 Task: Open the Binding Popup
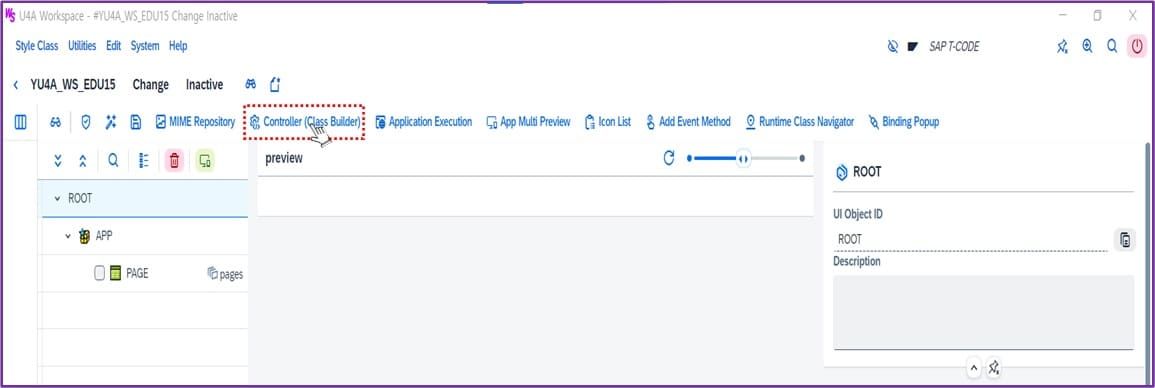pyautogui.click(x=904, y=122)
